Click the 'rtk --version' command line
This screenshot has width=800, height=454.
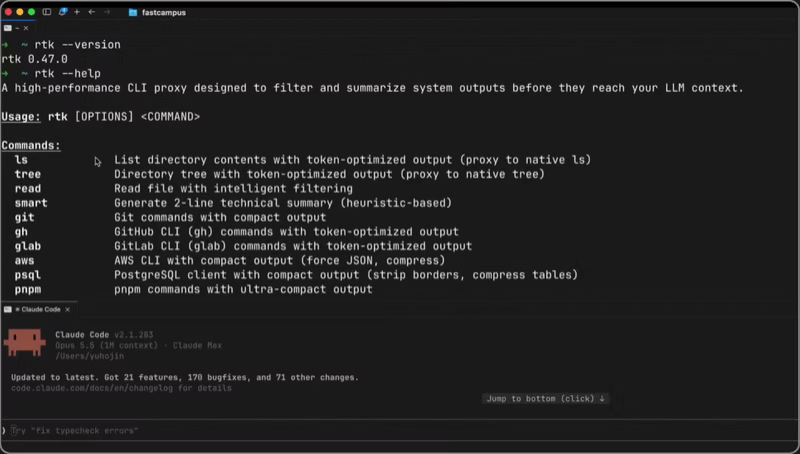click(x=78, y=45)
